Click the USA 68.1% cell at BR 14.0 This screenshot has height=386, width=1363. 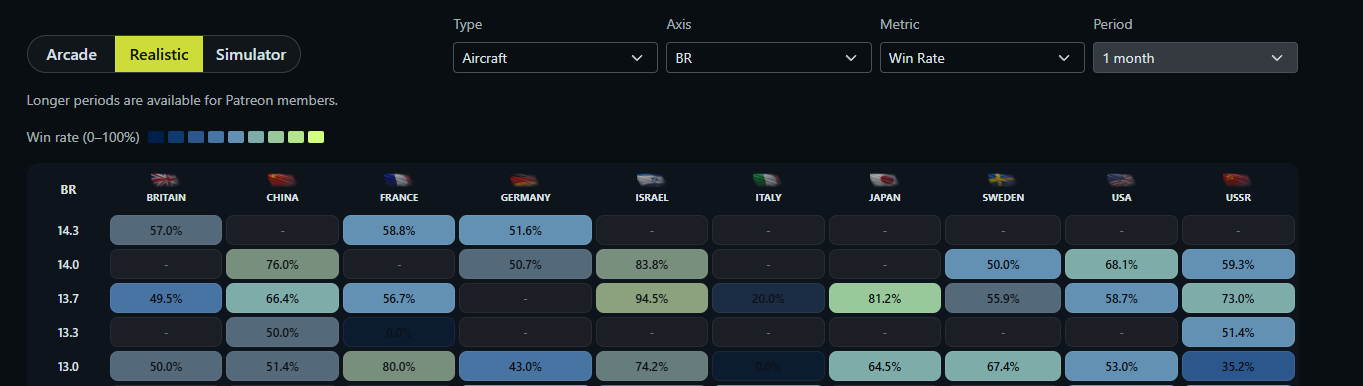(x=1121, y=264)
